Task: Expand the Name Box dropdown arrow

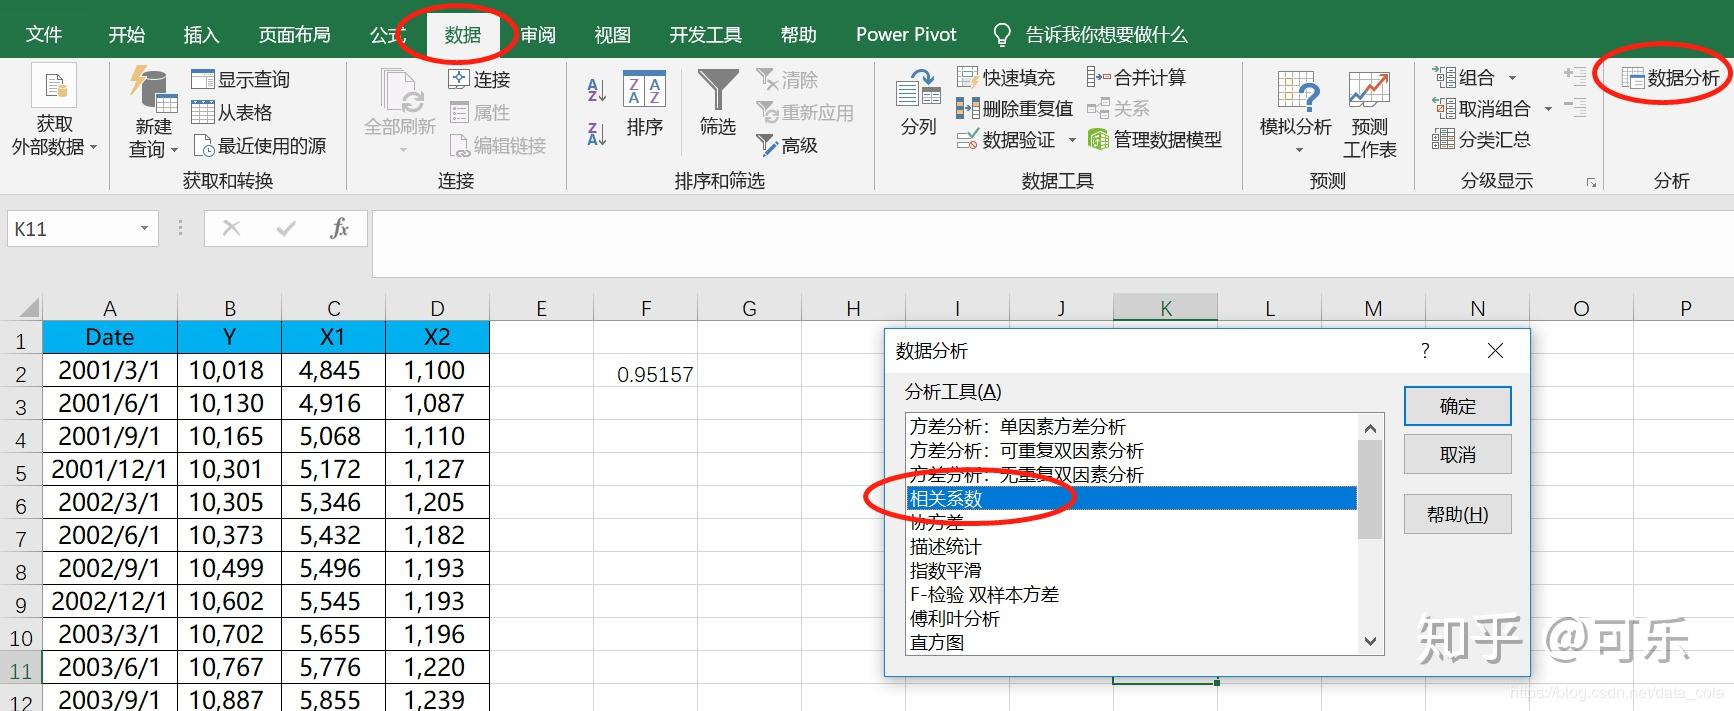Action: (144, 229)
